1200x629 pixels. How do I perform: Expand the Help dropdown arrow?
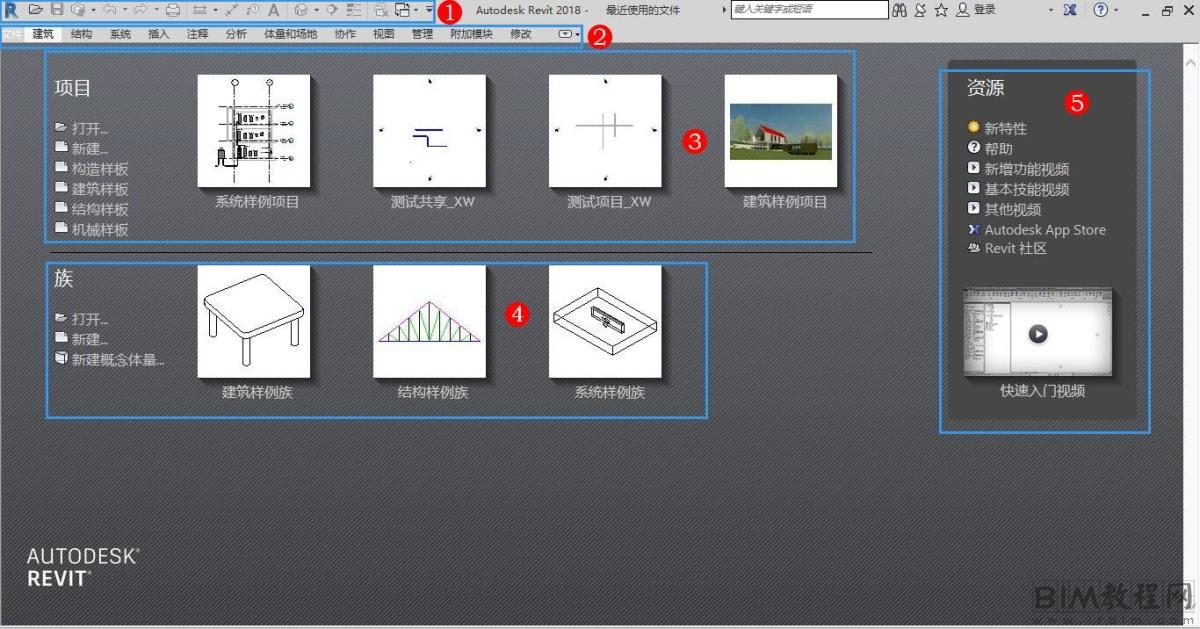click(x=1115, y=10)
